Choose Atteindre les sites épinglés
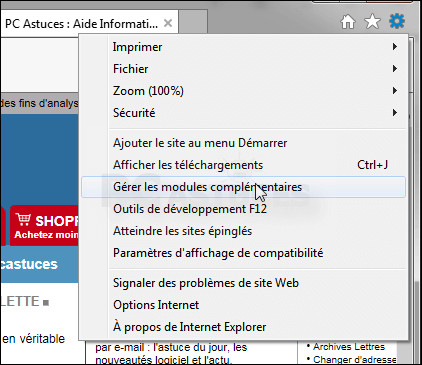This screenshot has width=422, height=365. [x=243, y=231]
